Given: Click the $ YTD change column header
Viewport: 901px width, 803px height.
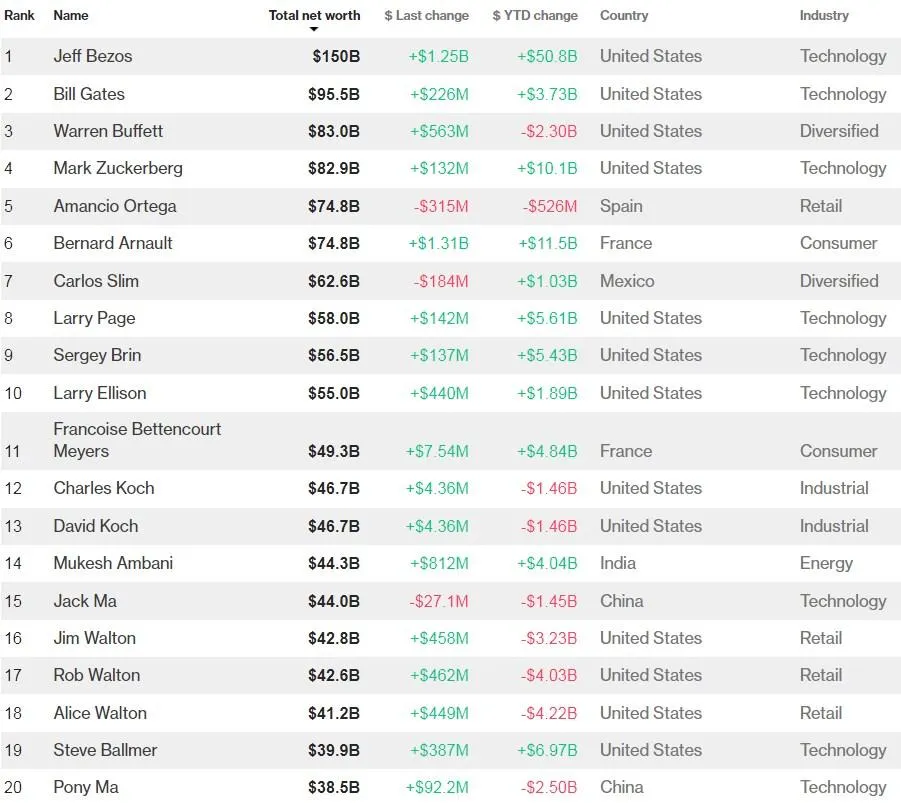Looking at the screenshot, I should click(535, 15).
